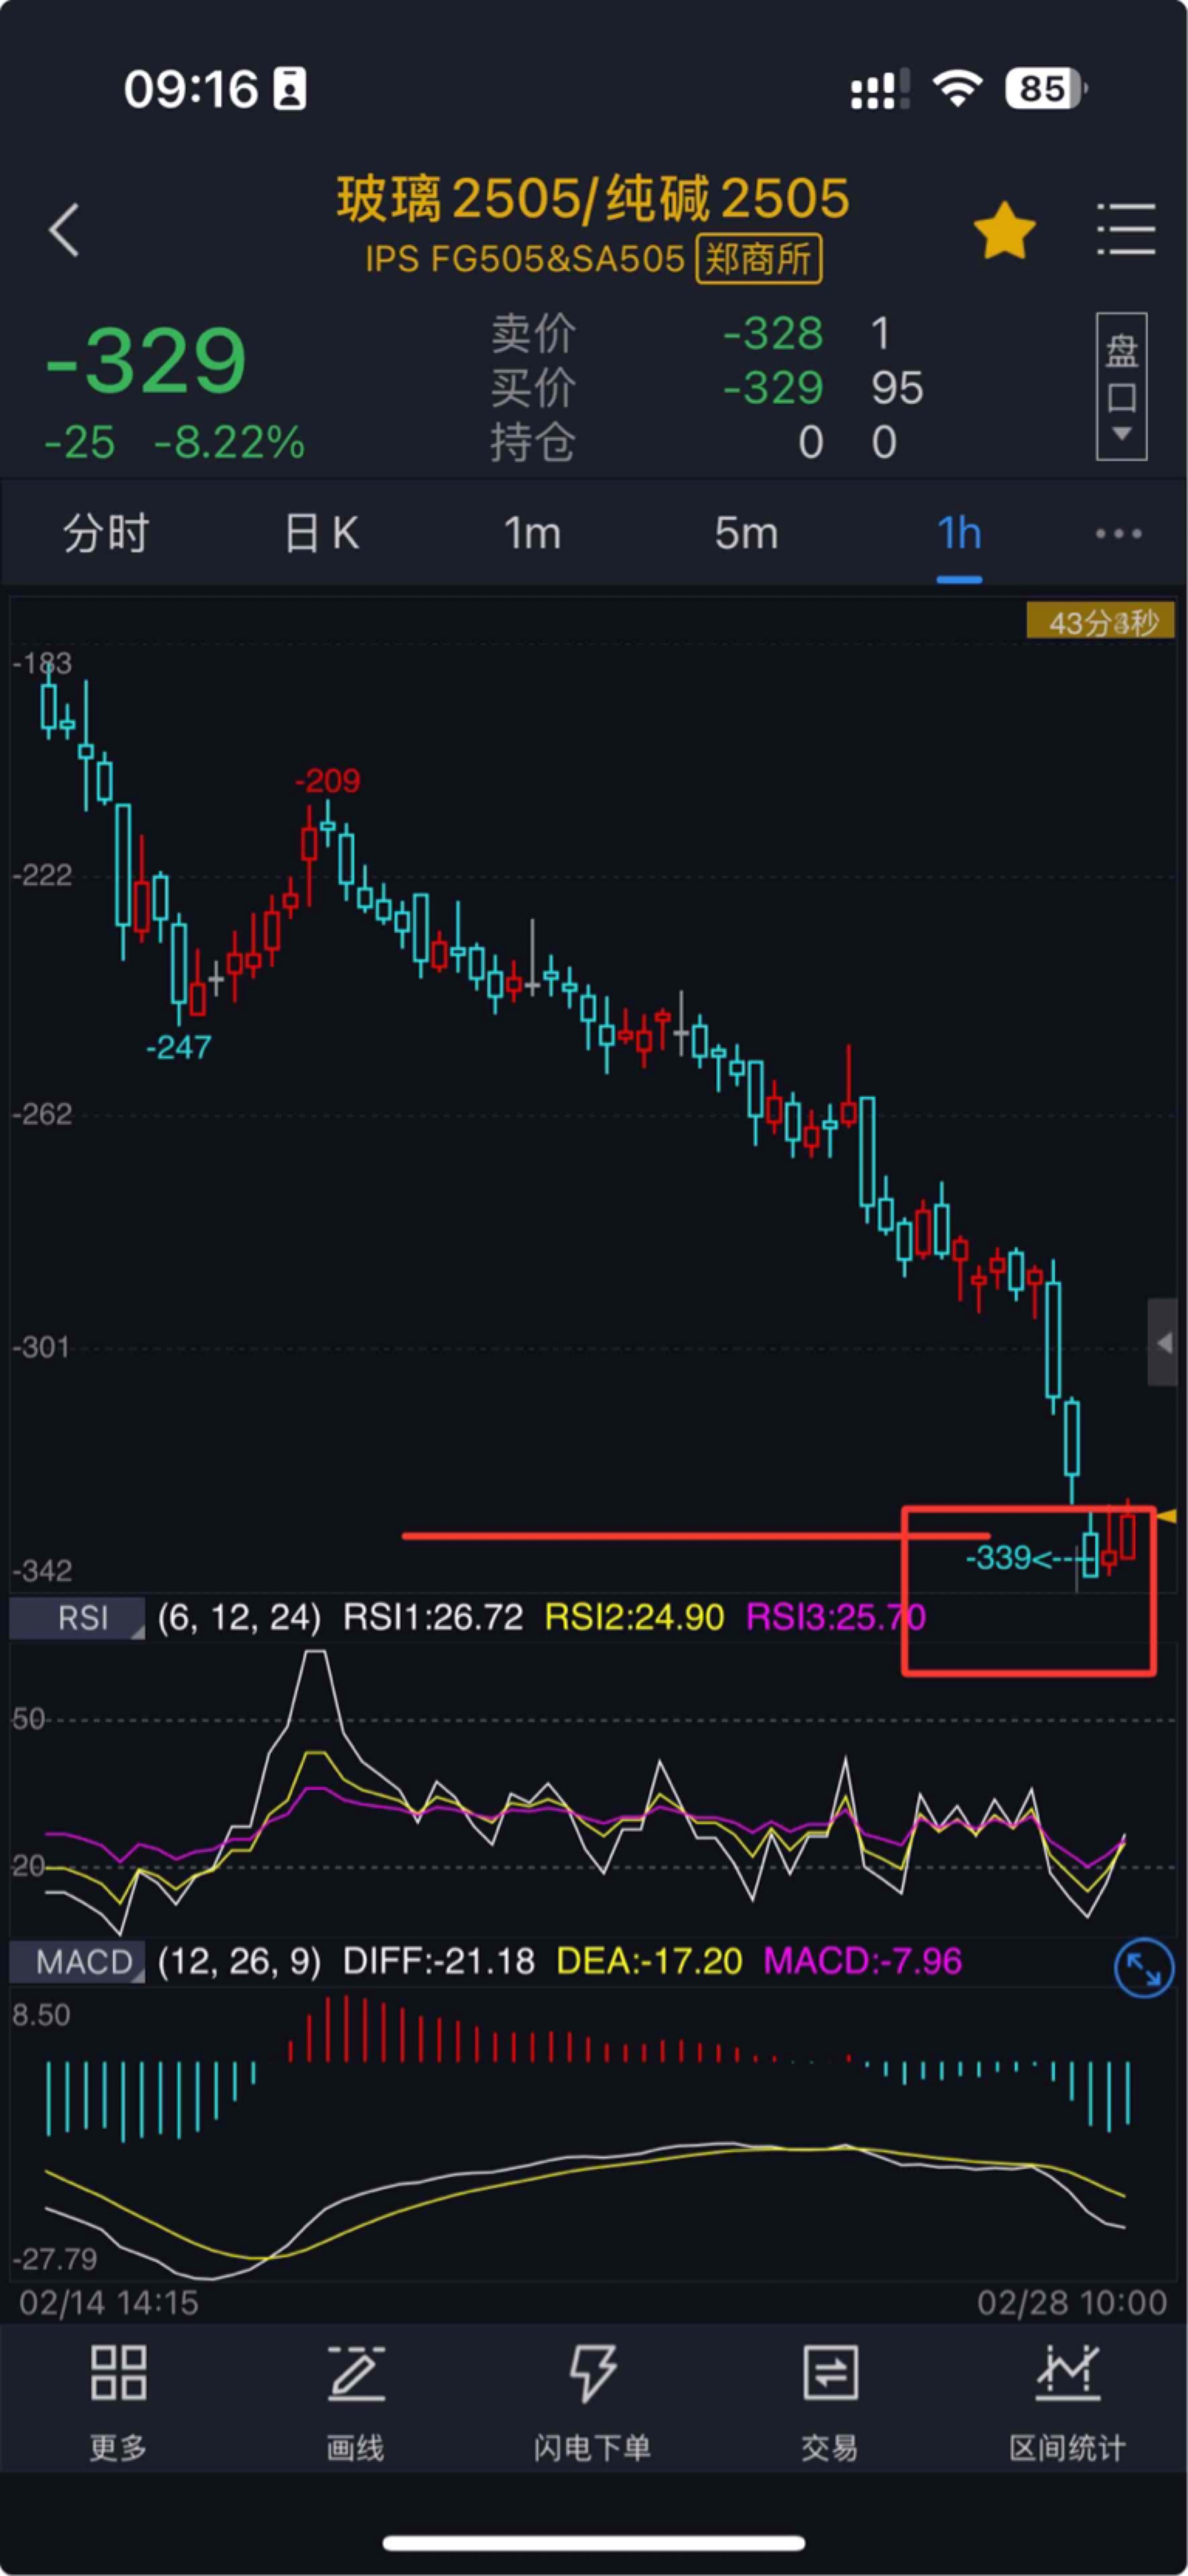Viewport: 1188px width, 2576px height.
Task: Tap the -339 low candle marker
Action: 1000,1558
